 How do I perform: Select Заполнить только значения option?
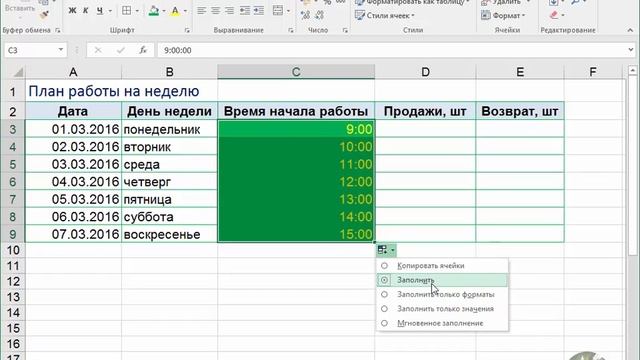click(442, 309)
